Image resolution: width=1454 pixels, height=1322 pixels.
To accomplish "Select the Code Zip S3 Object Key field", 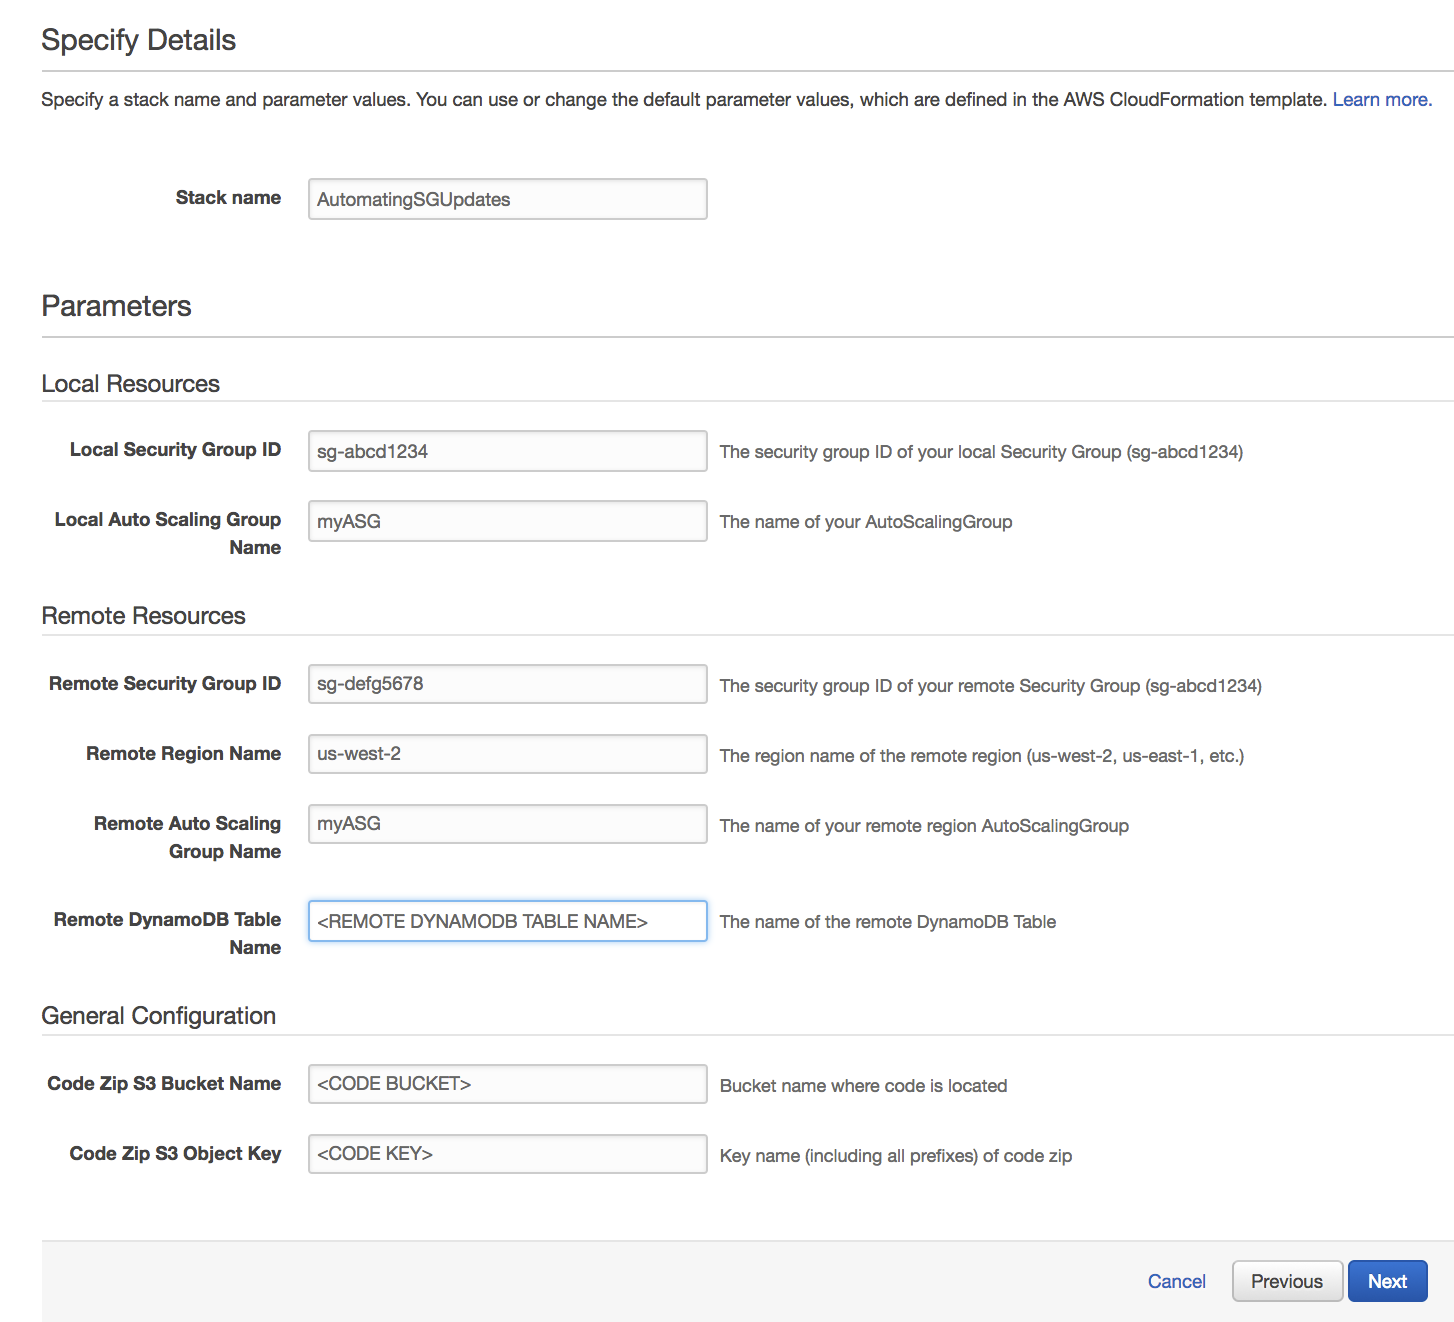I will (507, 1154).
